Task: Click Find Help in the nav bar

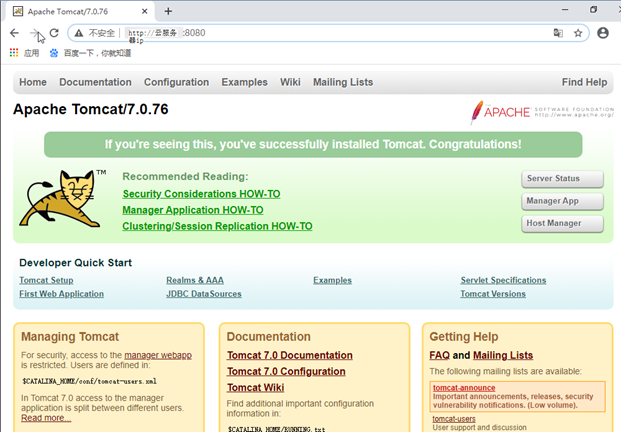Action: click(584, 82)
